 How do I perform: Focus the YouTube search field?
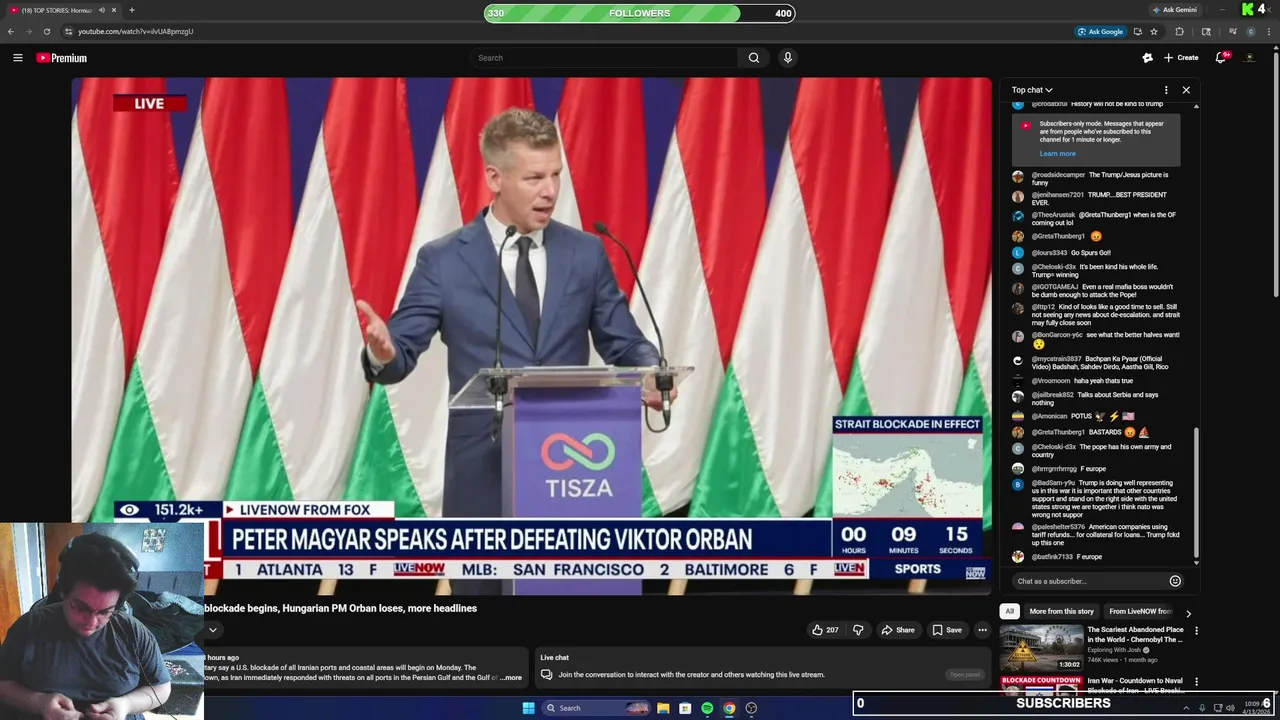(x=604, y=58)
